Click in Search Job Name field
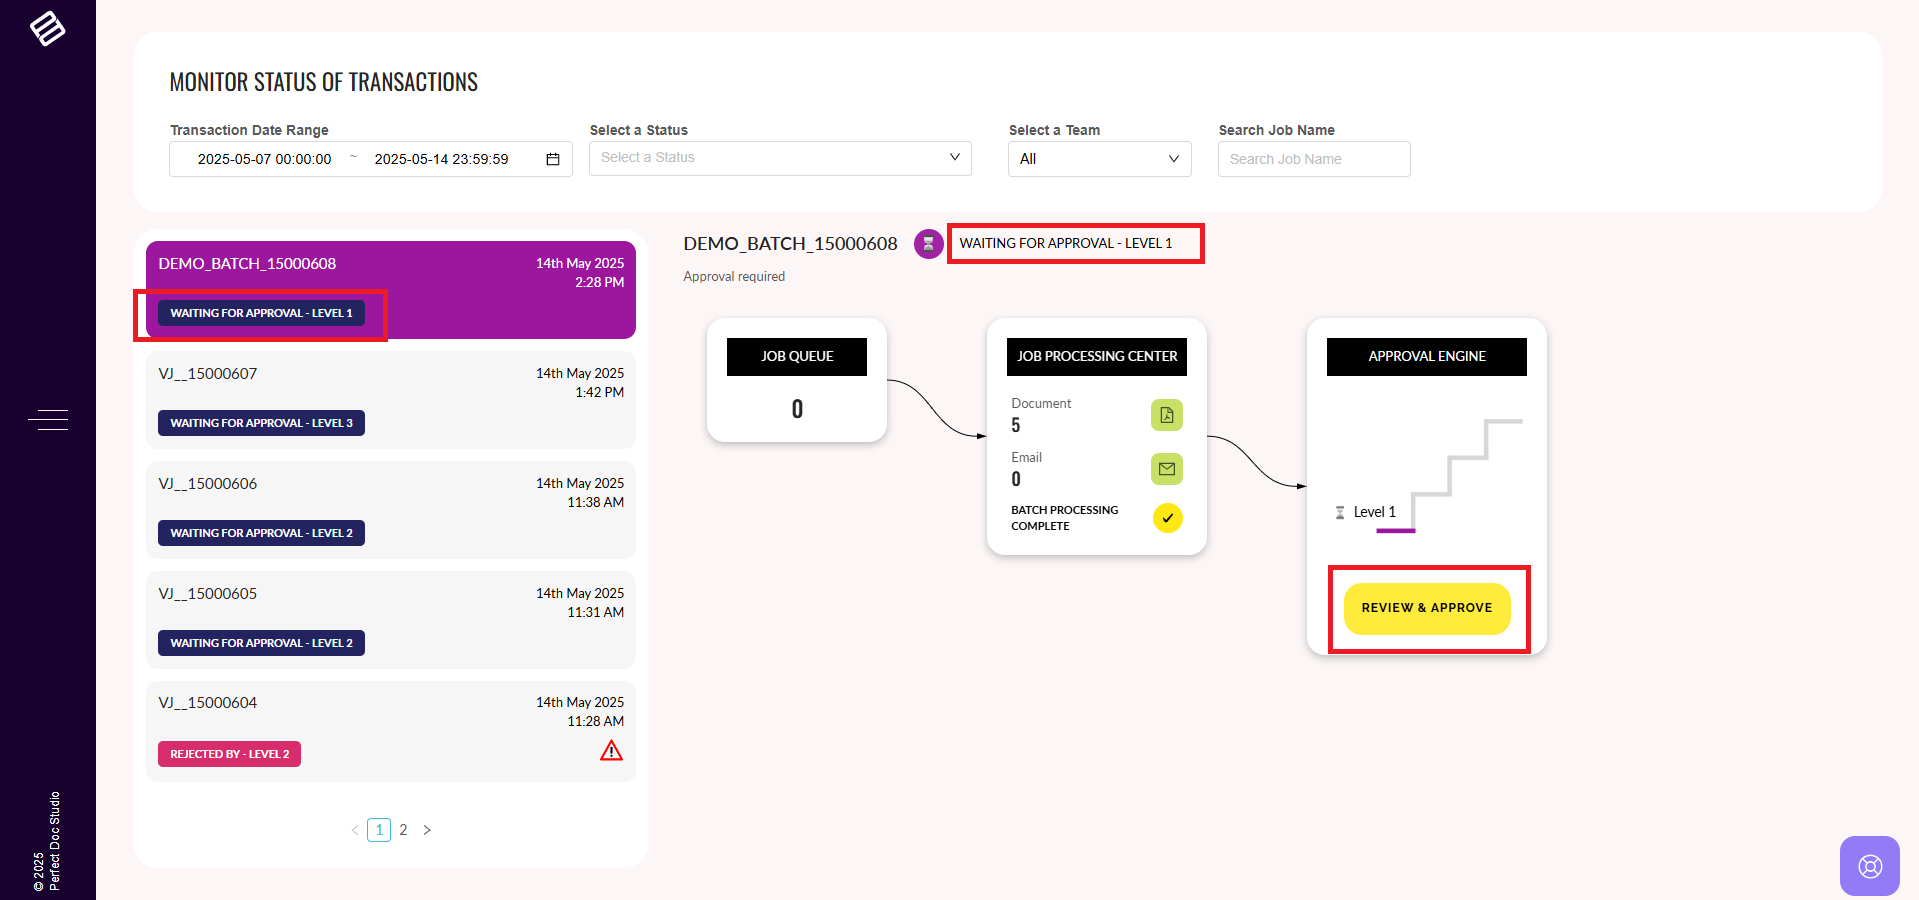 1313,159
